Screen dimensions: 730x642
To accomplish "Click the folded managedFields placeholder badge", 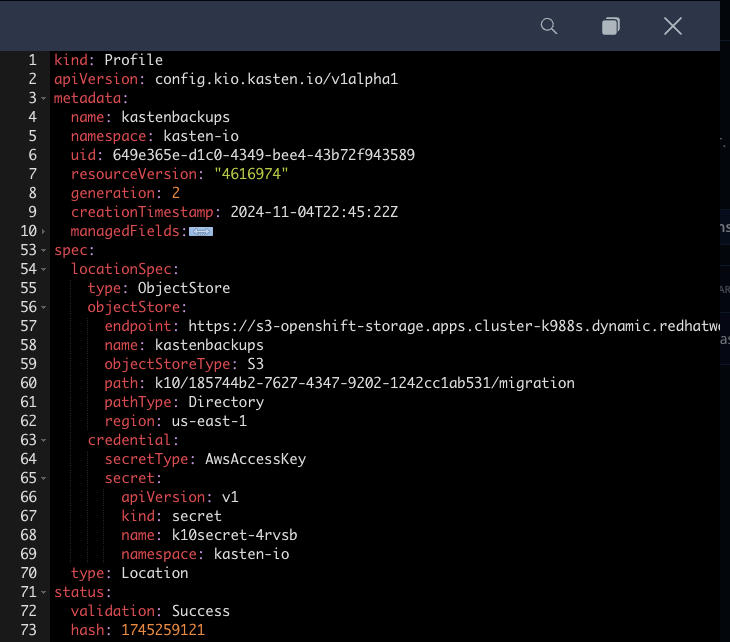I will (x=201, y=231).
